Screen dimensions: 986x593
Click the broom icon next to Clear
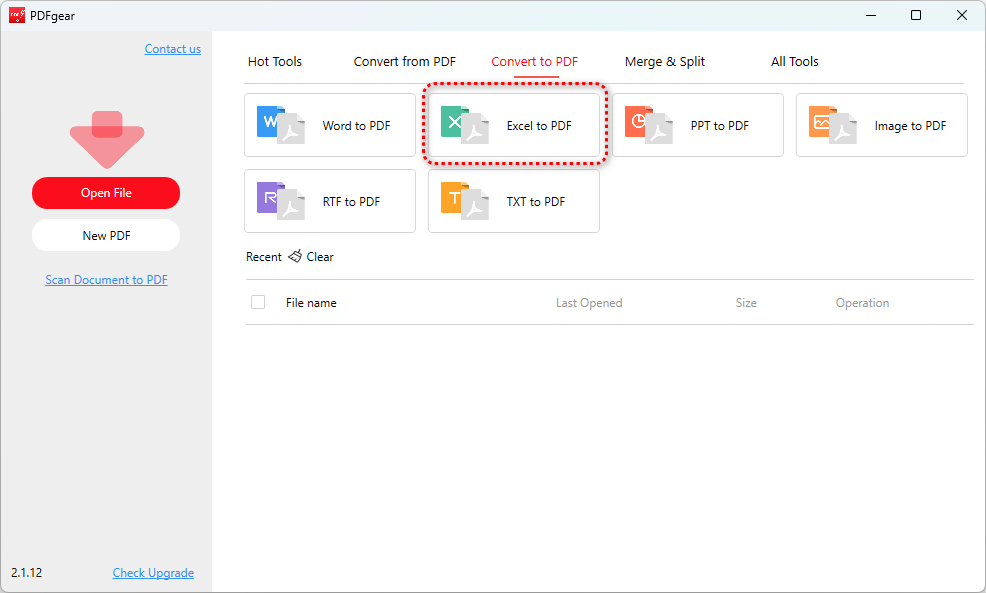click(295, 257)
